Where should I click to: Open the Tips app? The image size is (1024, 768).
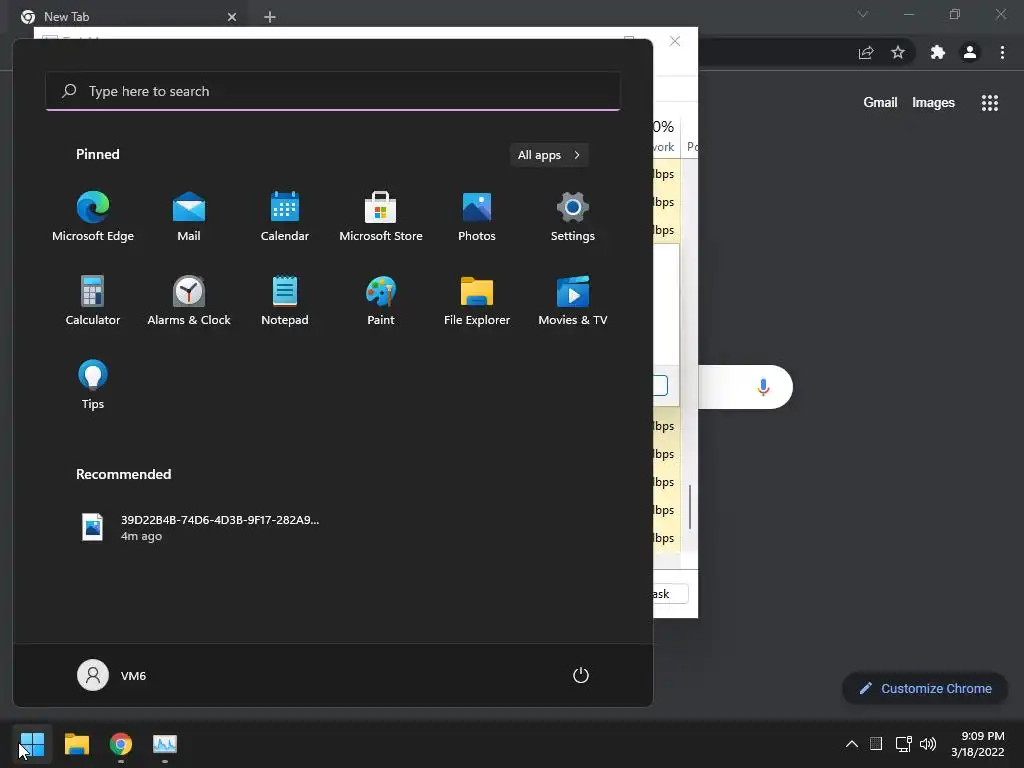(x=93, y=385)
